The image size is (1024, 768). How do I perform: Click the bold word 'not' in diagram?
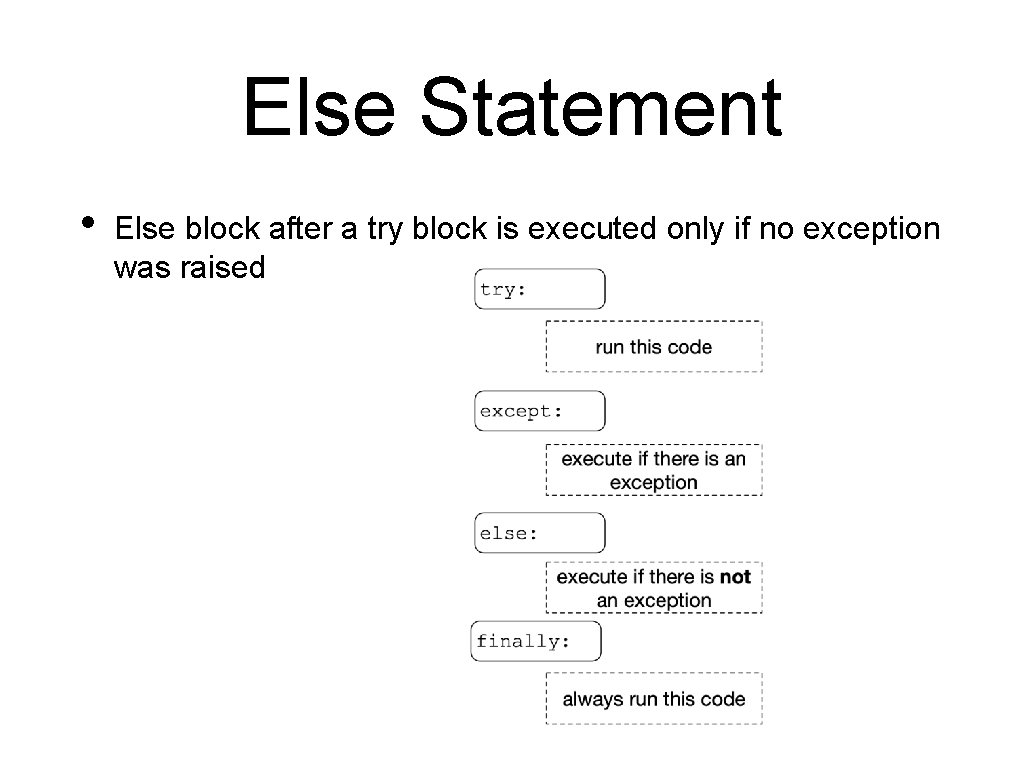[735, 577]
